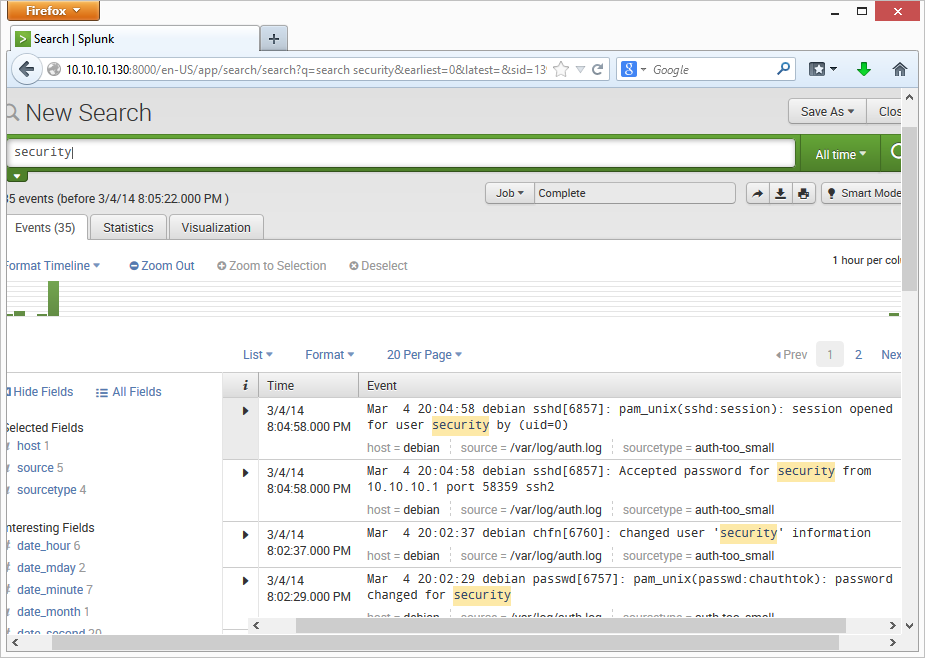Click the info column header icon
Image resolution: width=925 pixels, height=658 pixels.
coord(245,385)
